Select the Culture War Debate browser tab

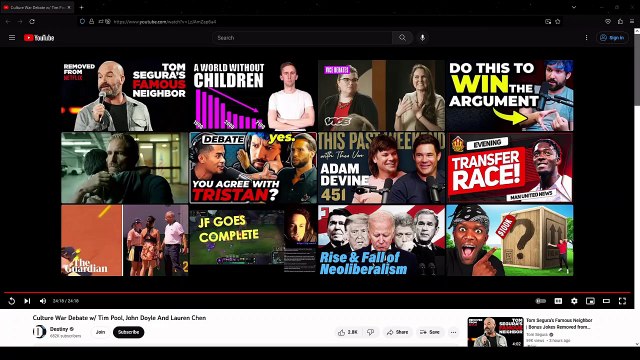pyautogui.click(x=37, y=7)
